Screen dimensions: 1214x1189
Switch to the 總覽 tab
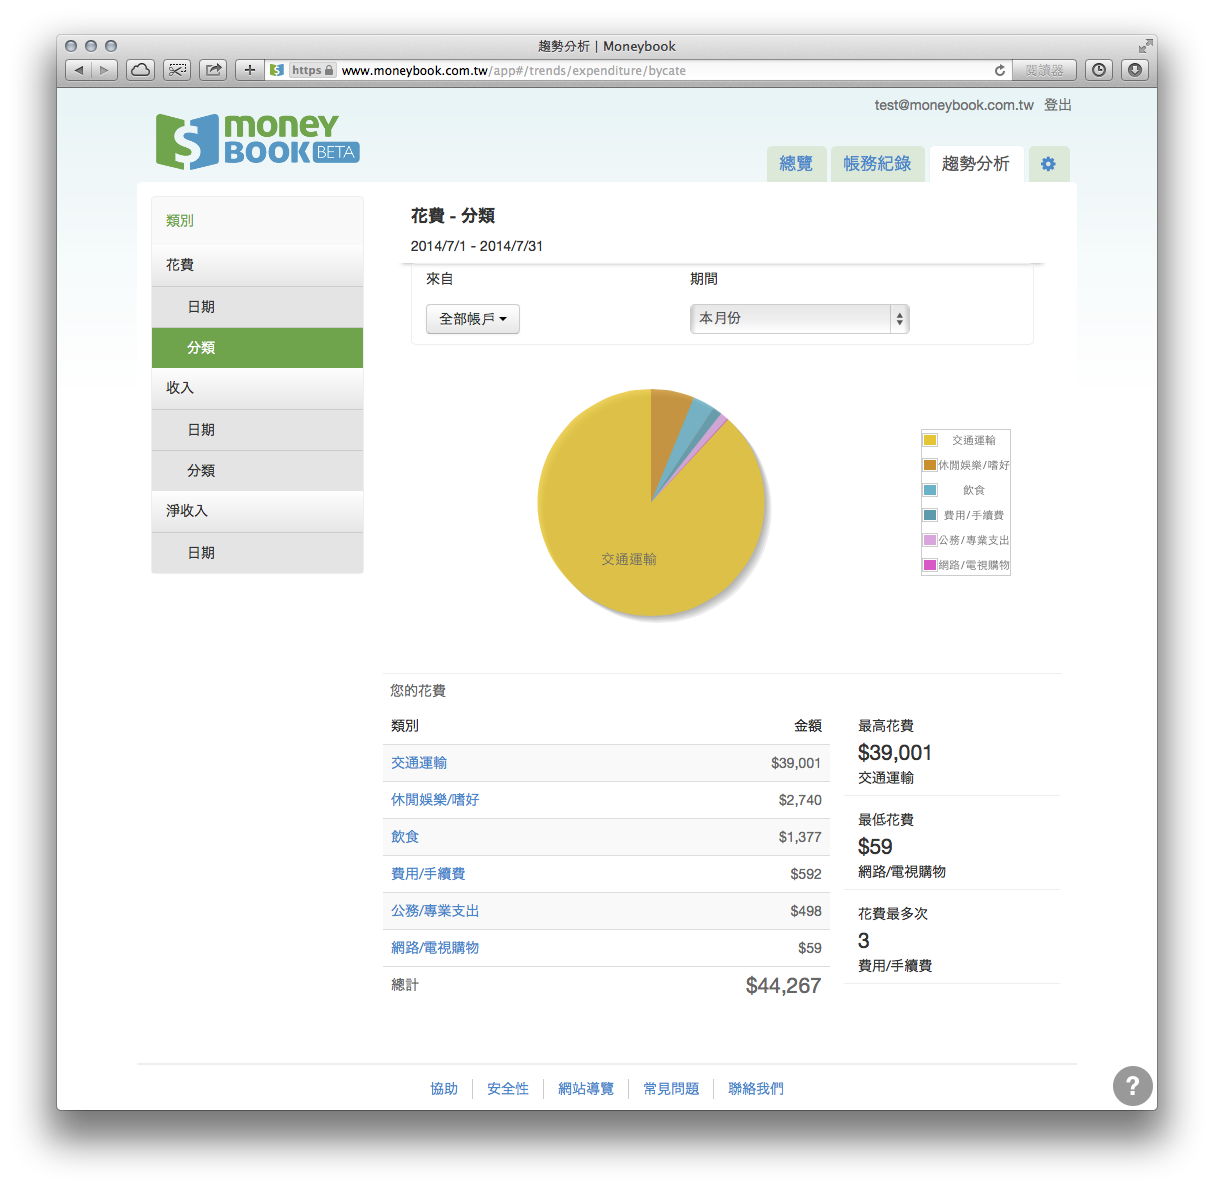click(796, 164)
